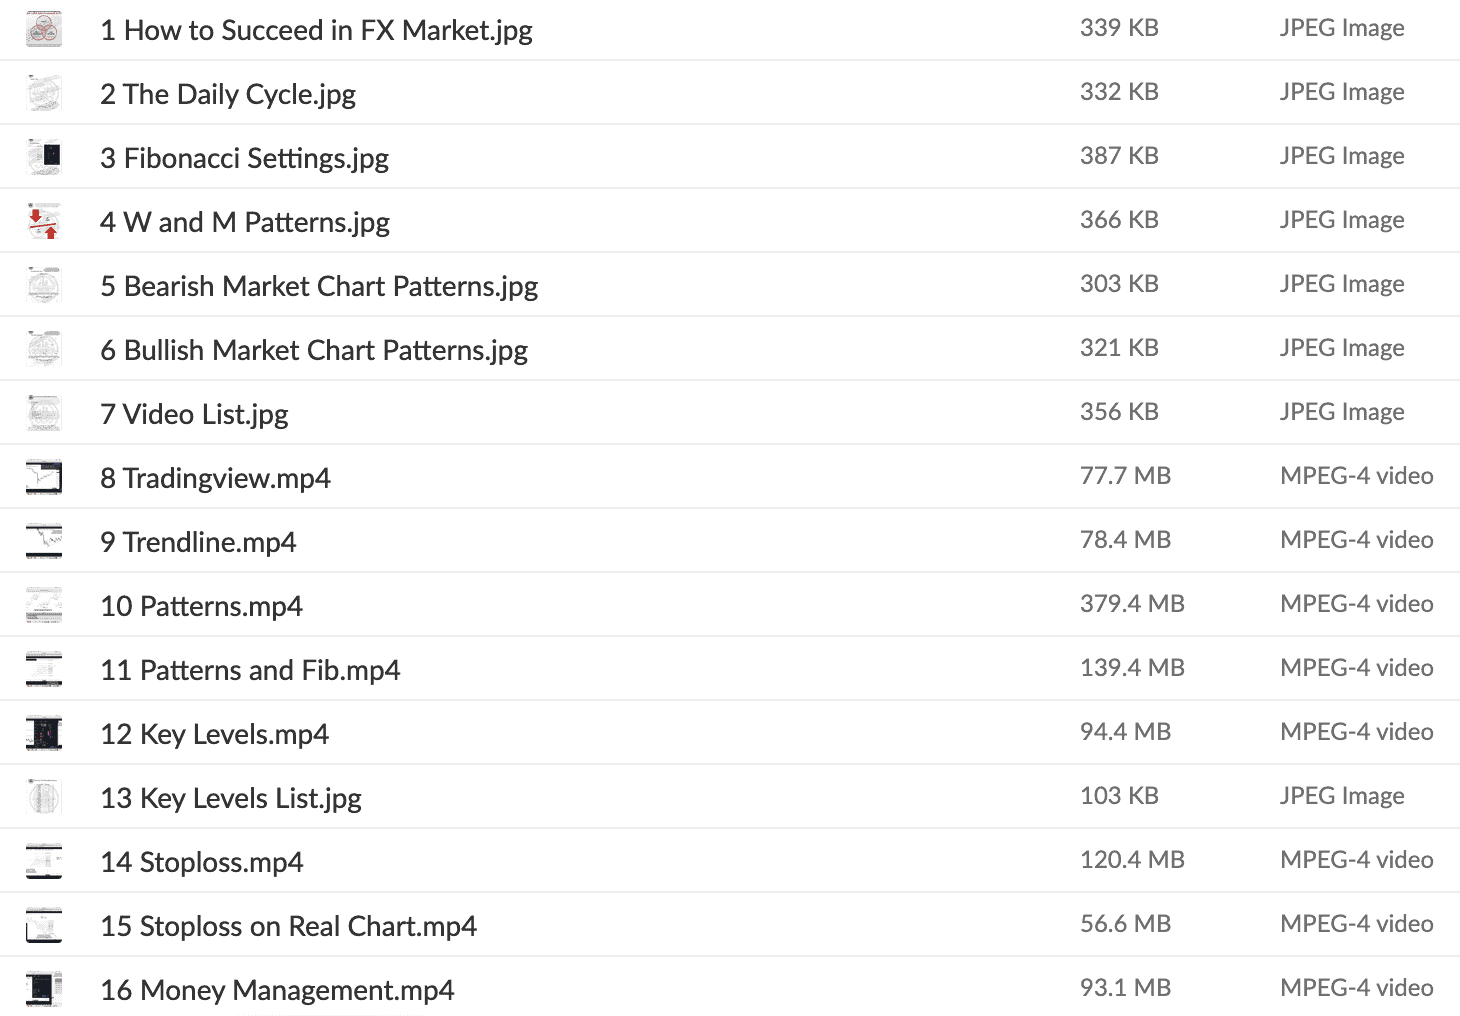Click the Key Levels video thumbnail icon
The image size is (1460, 1016).
(44, 733)
